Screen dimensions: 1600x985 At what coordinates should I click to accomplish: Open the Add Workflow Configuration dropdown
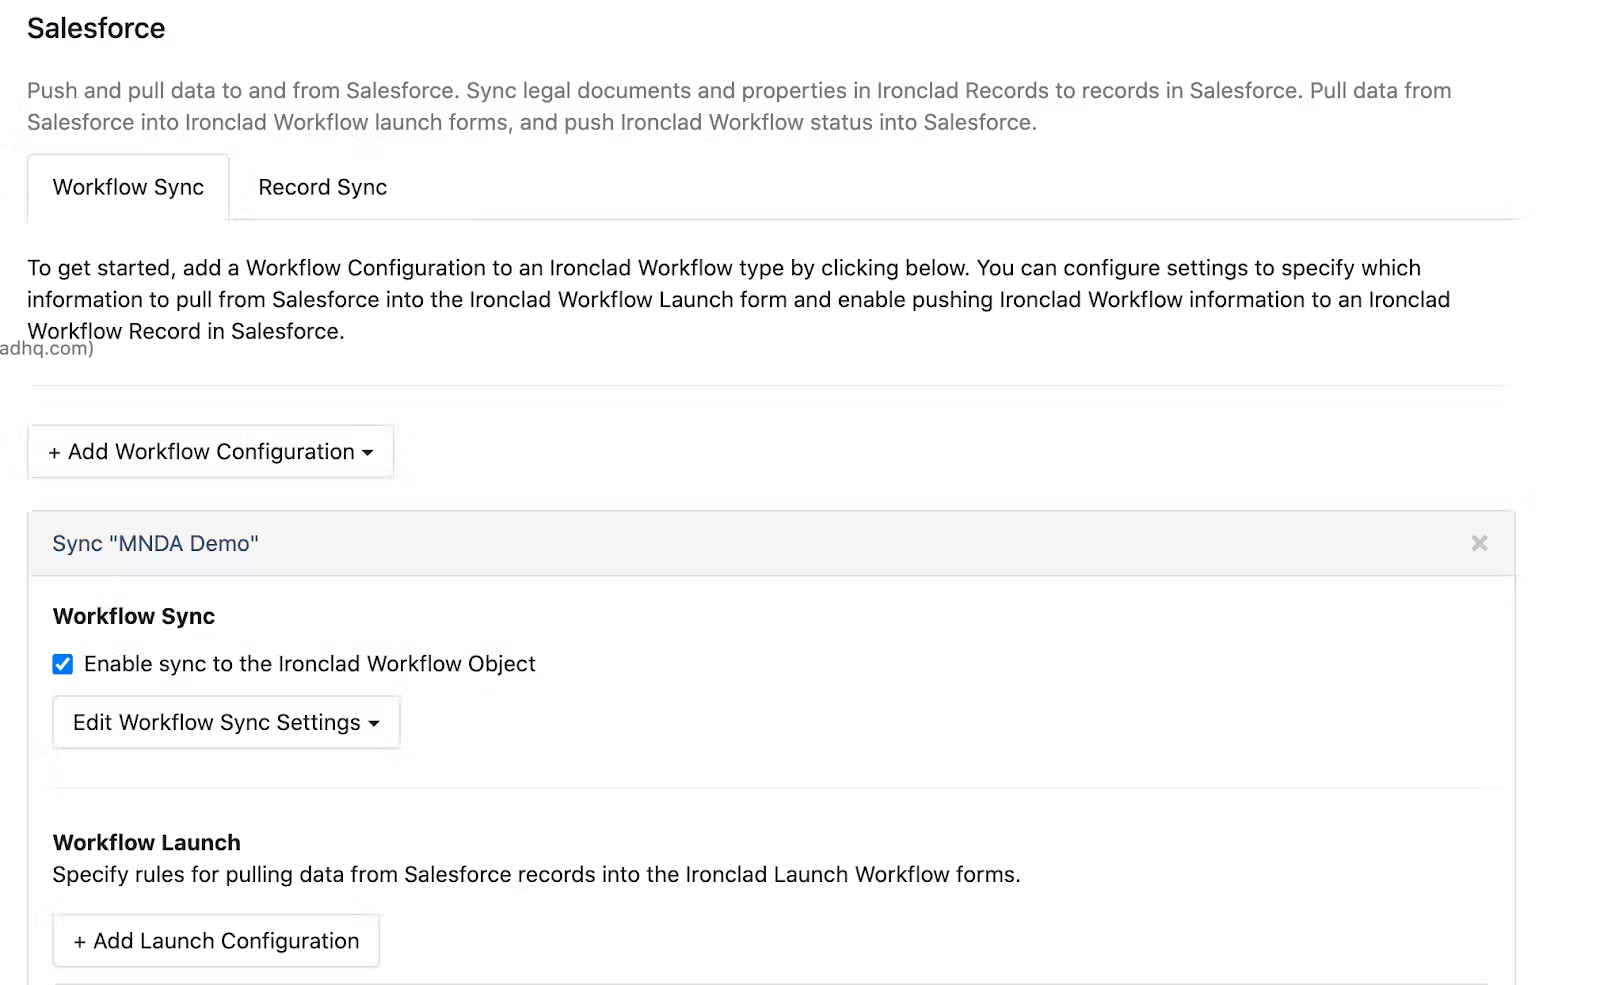(x=210, y=452)
